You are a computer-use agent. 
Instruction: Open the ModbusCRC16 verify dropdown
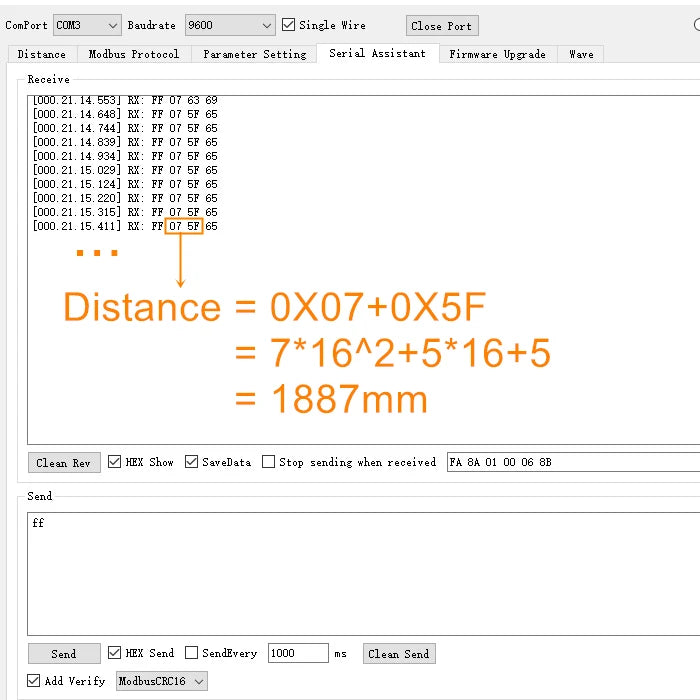tap(162, 680)
